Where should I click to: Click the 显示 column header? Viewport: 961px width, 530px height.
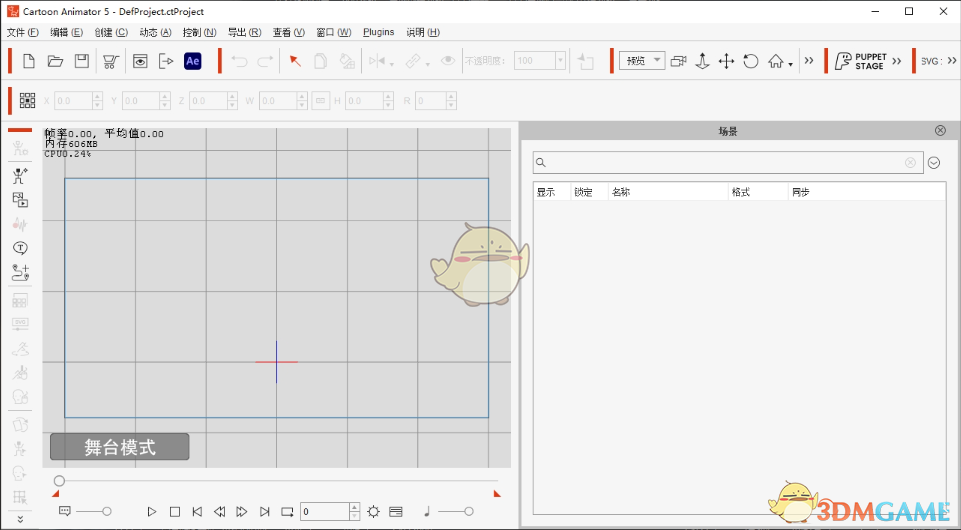pyautogui.click(x=552, y=192)
